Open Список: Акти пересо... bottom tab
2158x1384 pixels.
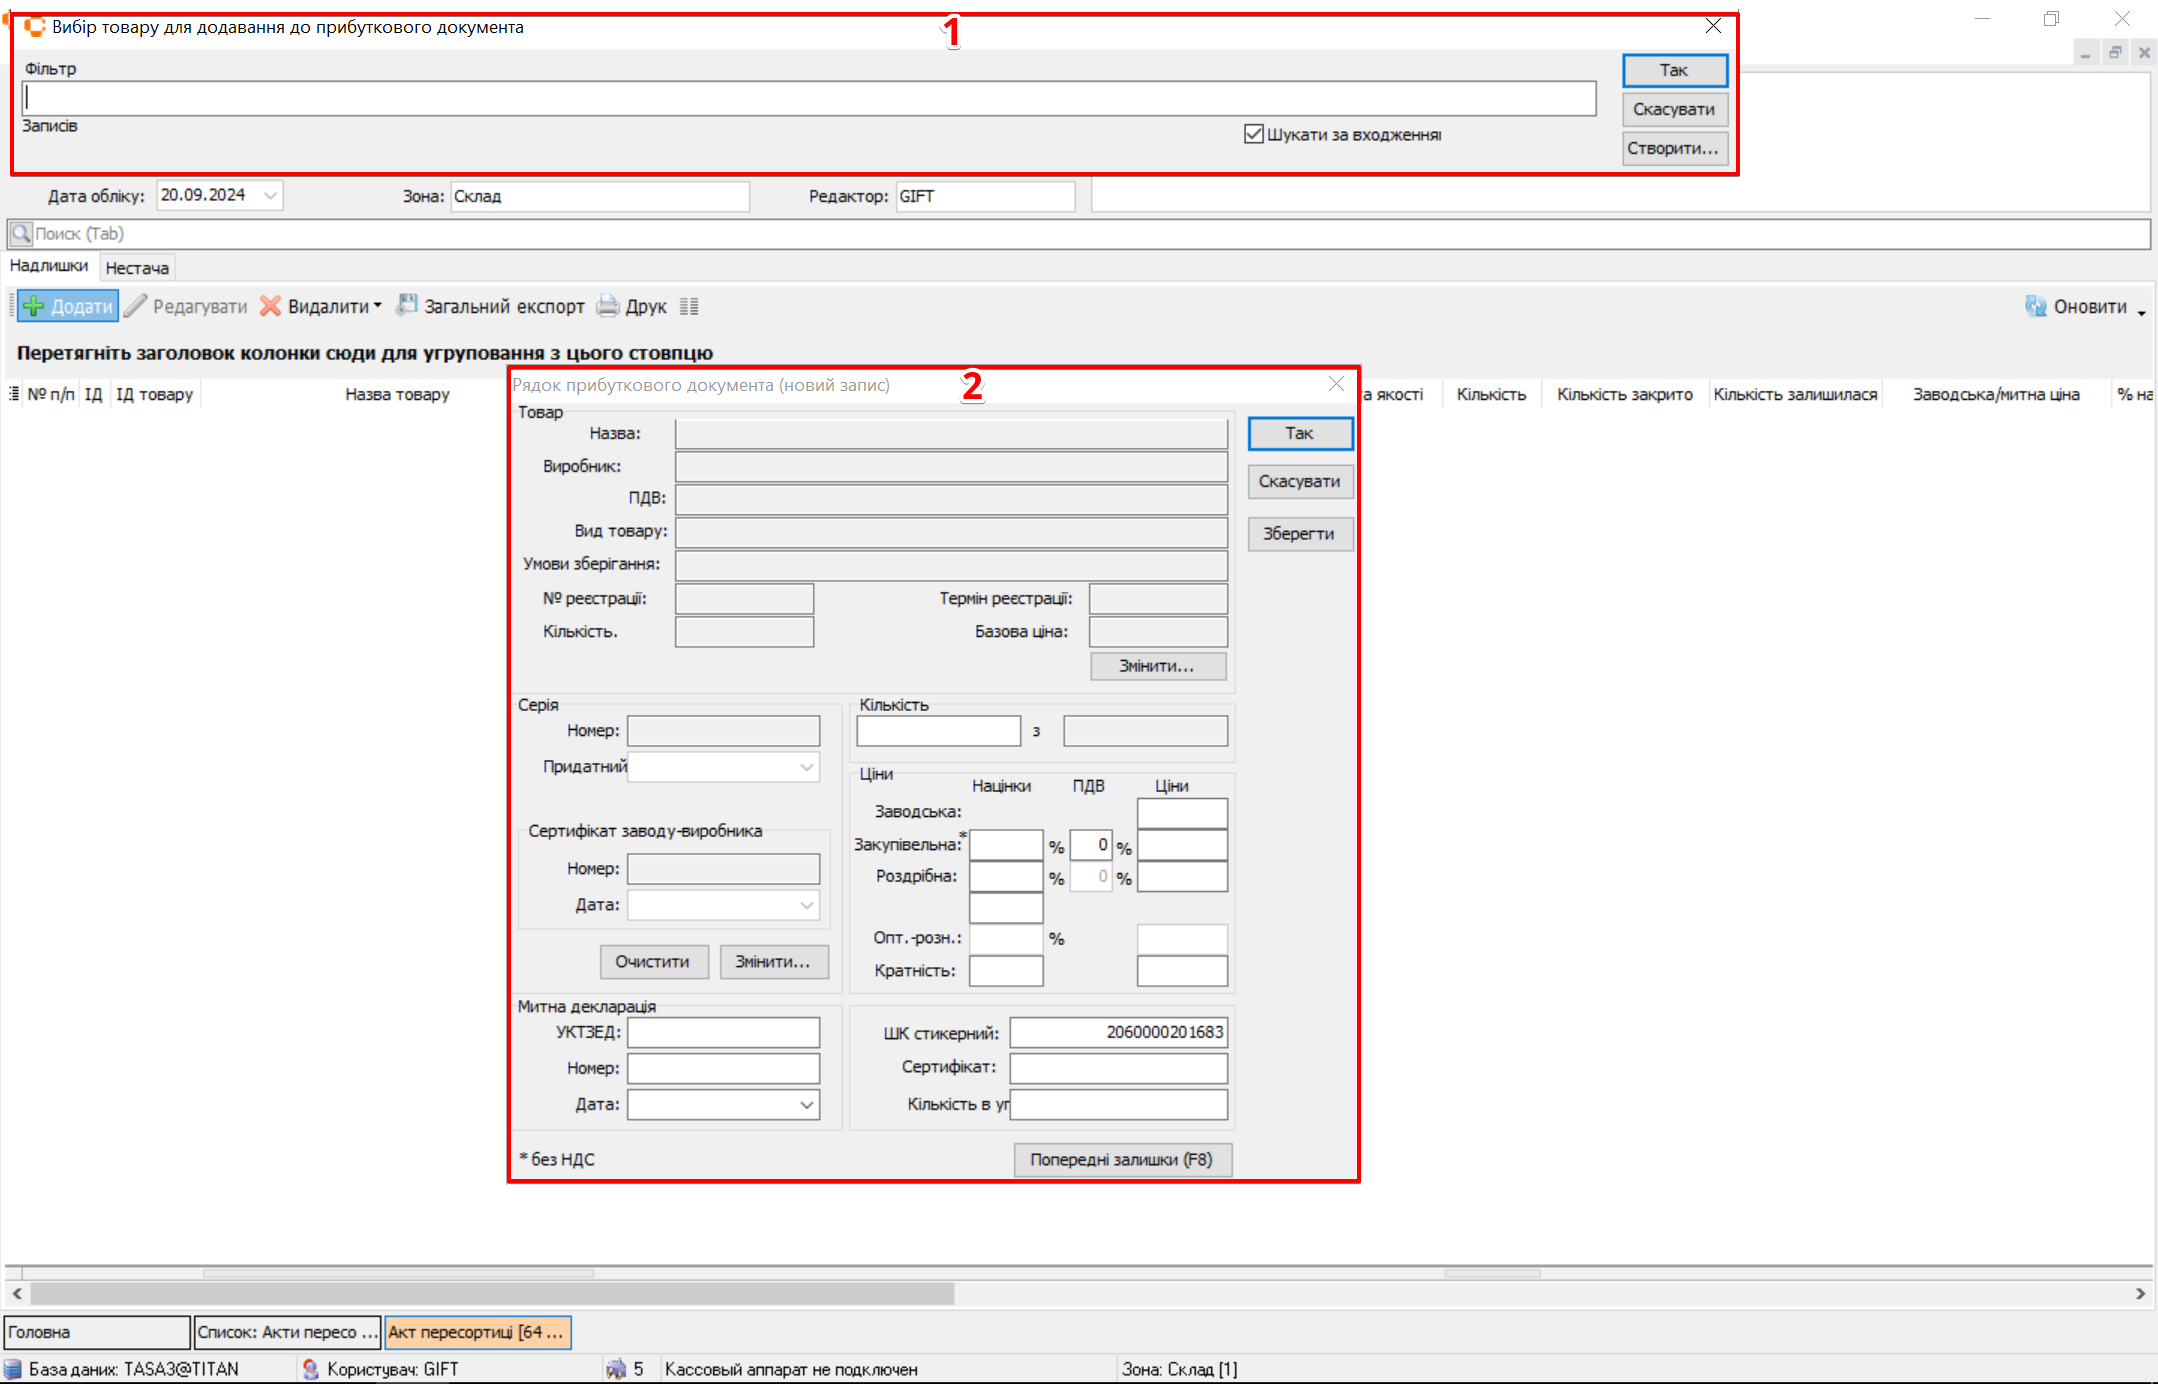[287, 1332]
